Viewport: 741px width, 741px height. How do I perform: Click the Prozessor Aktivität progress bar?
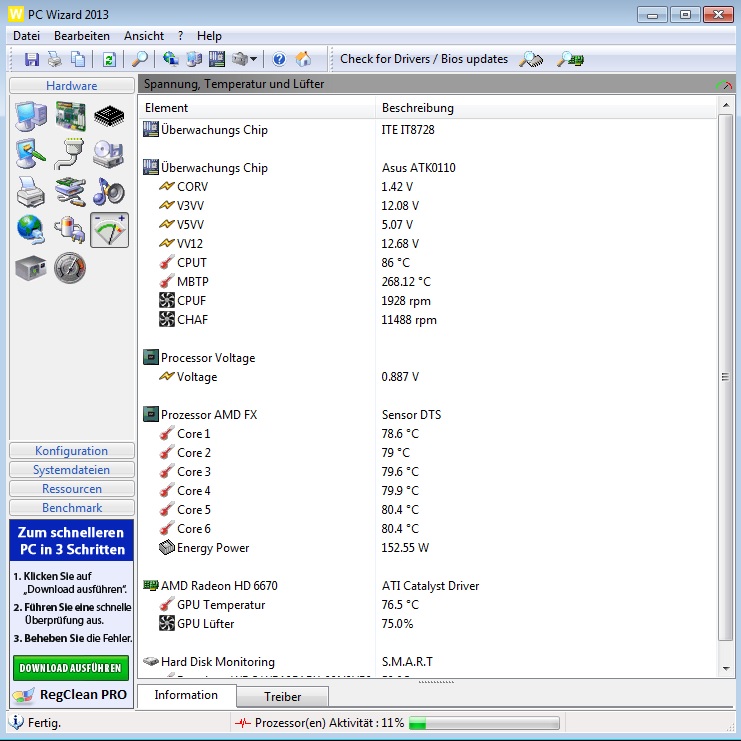(484, 723)
